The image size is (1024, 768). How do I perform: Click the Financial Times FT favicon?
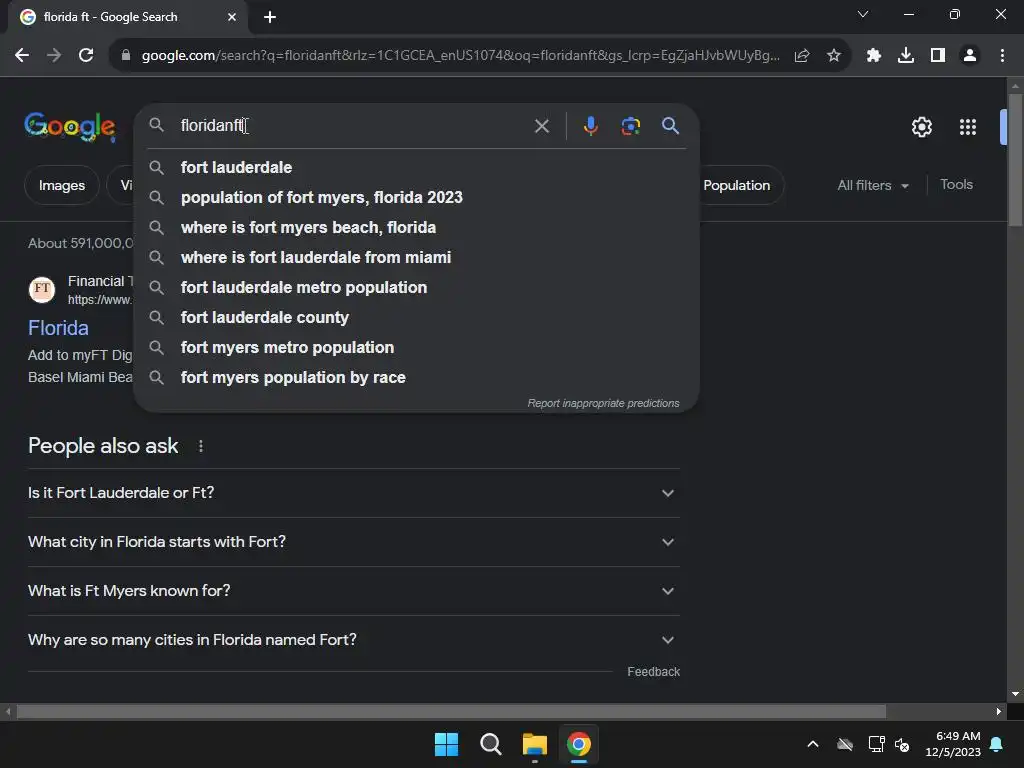42,289
